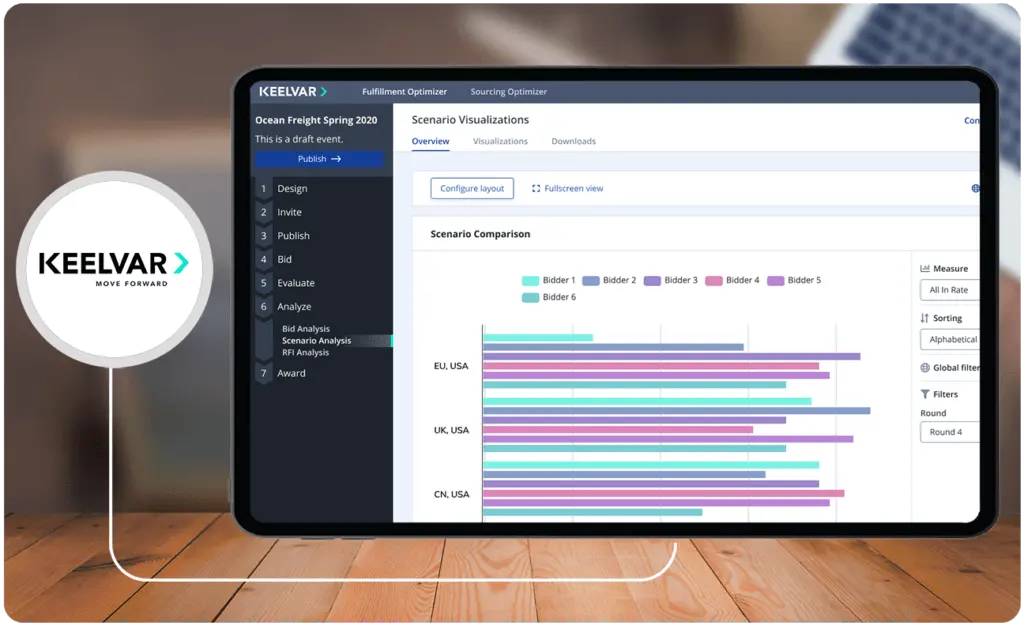Open the Fulfillment Optimizer menu
The height and width of the screenshot is (626, 1024).
(x=404, y=91)
